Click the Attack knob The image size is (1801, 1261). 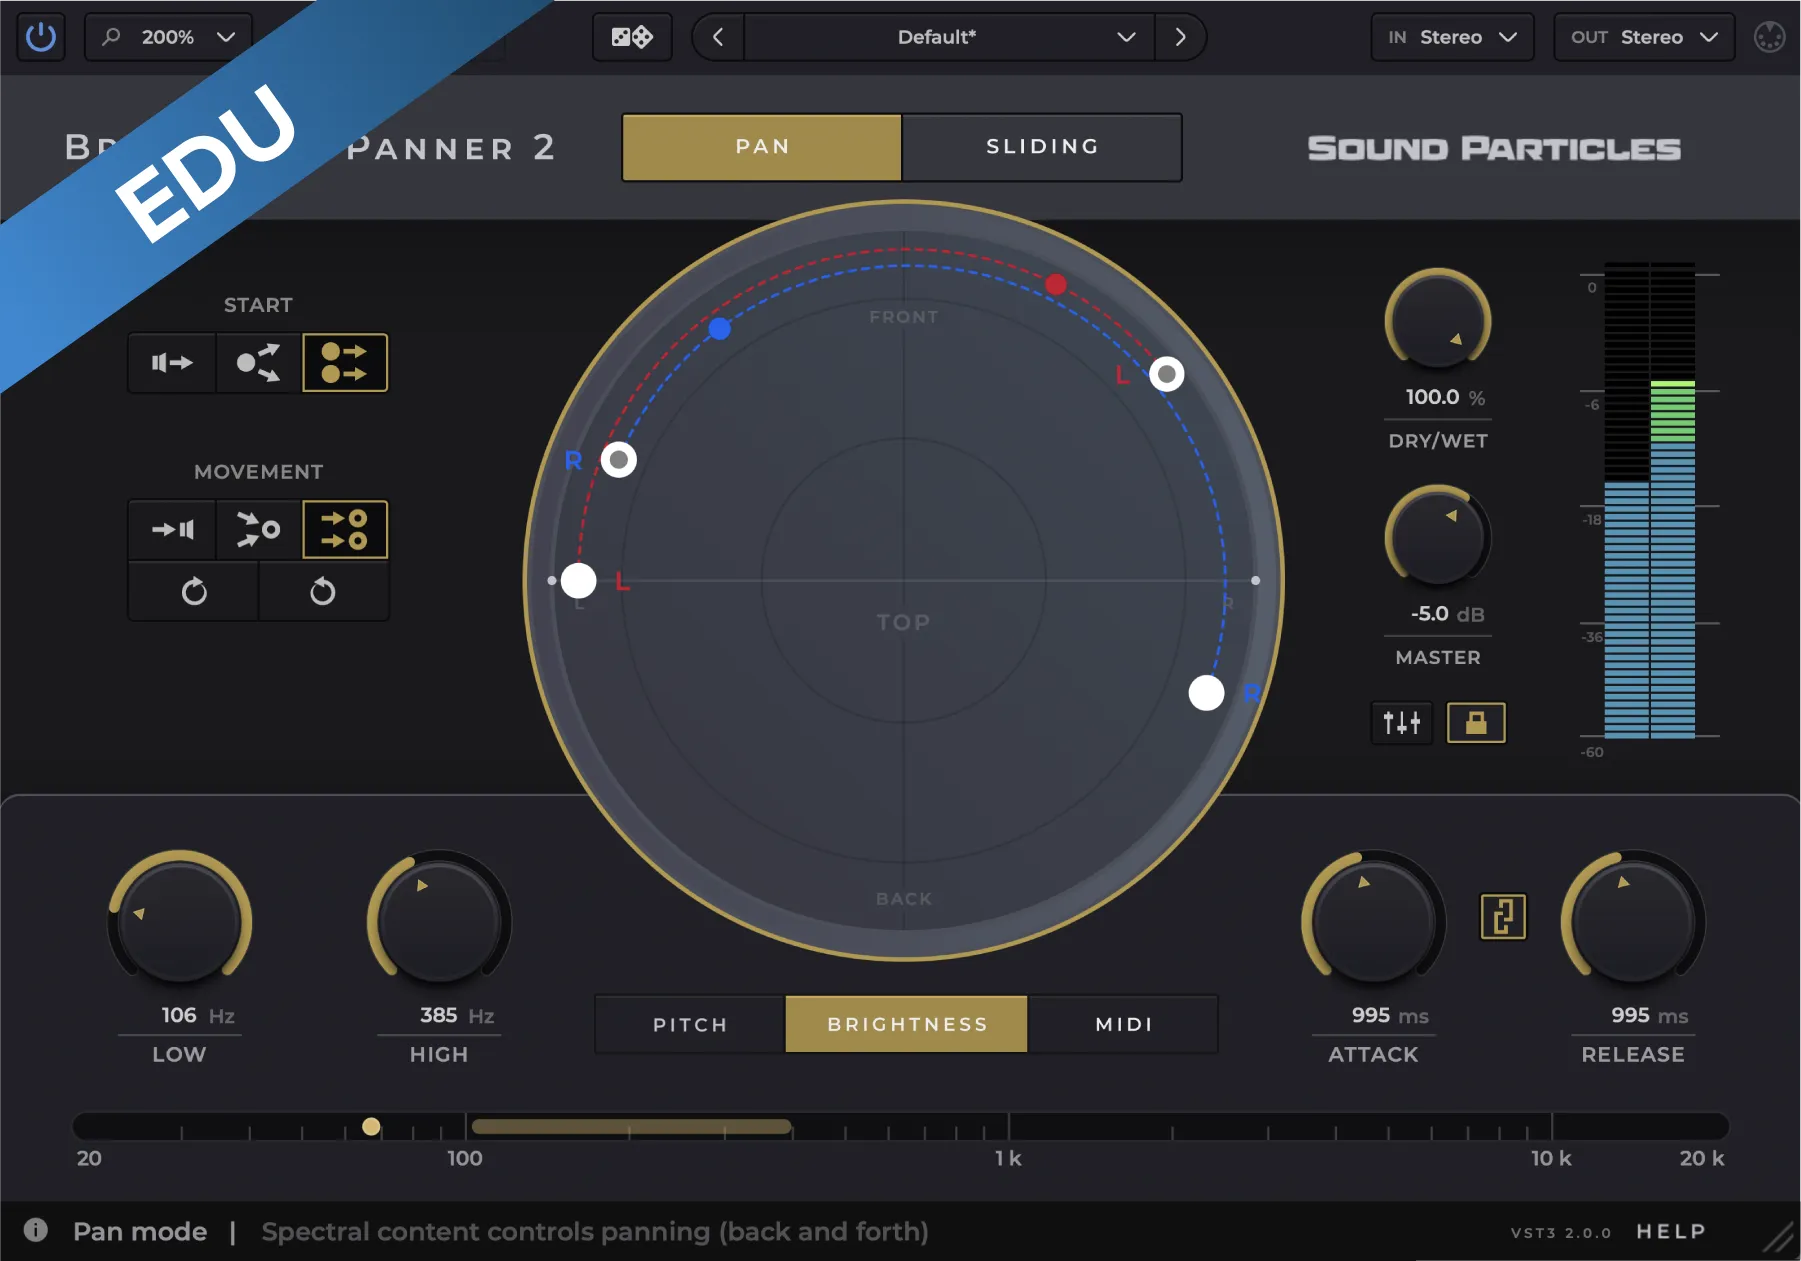(1373, 921)
